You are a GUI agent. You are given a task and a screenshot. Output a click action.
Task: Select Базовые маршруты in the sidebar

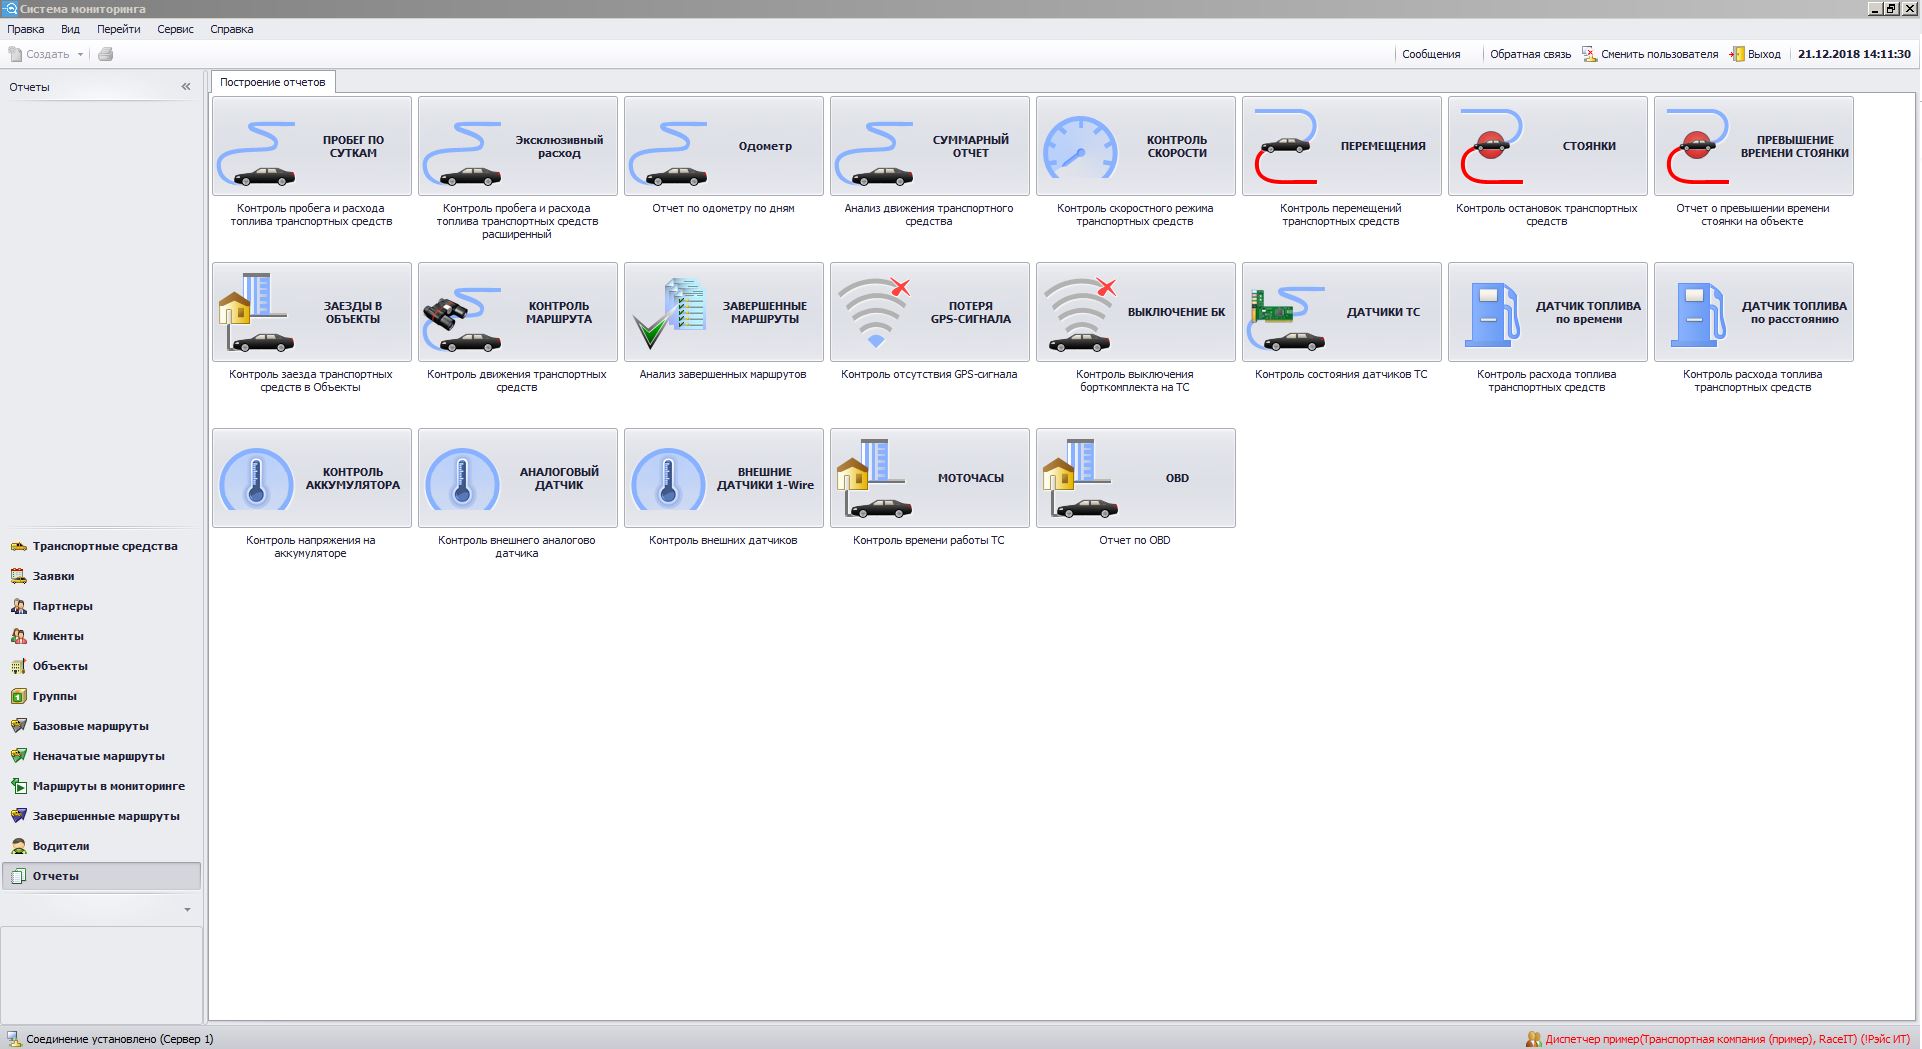coord(102,726)
